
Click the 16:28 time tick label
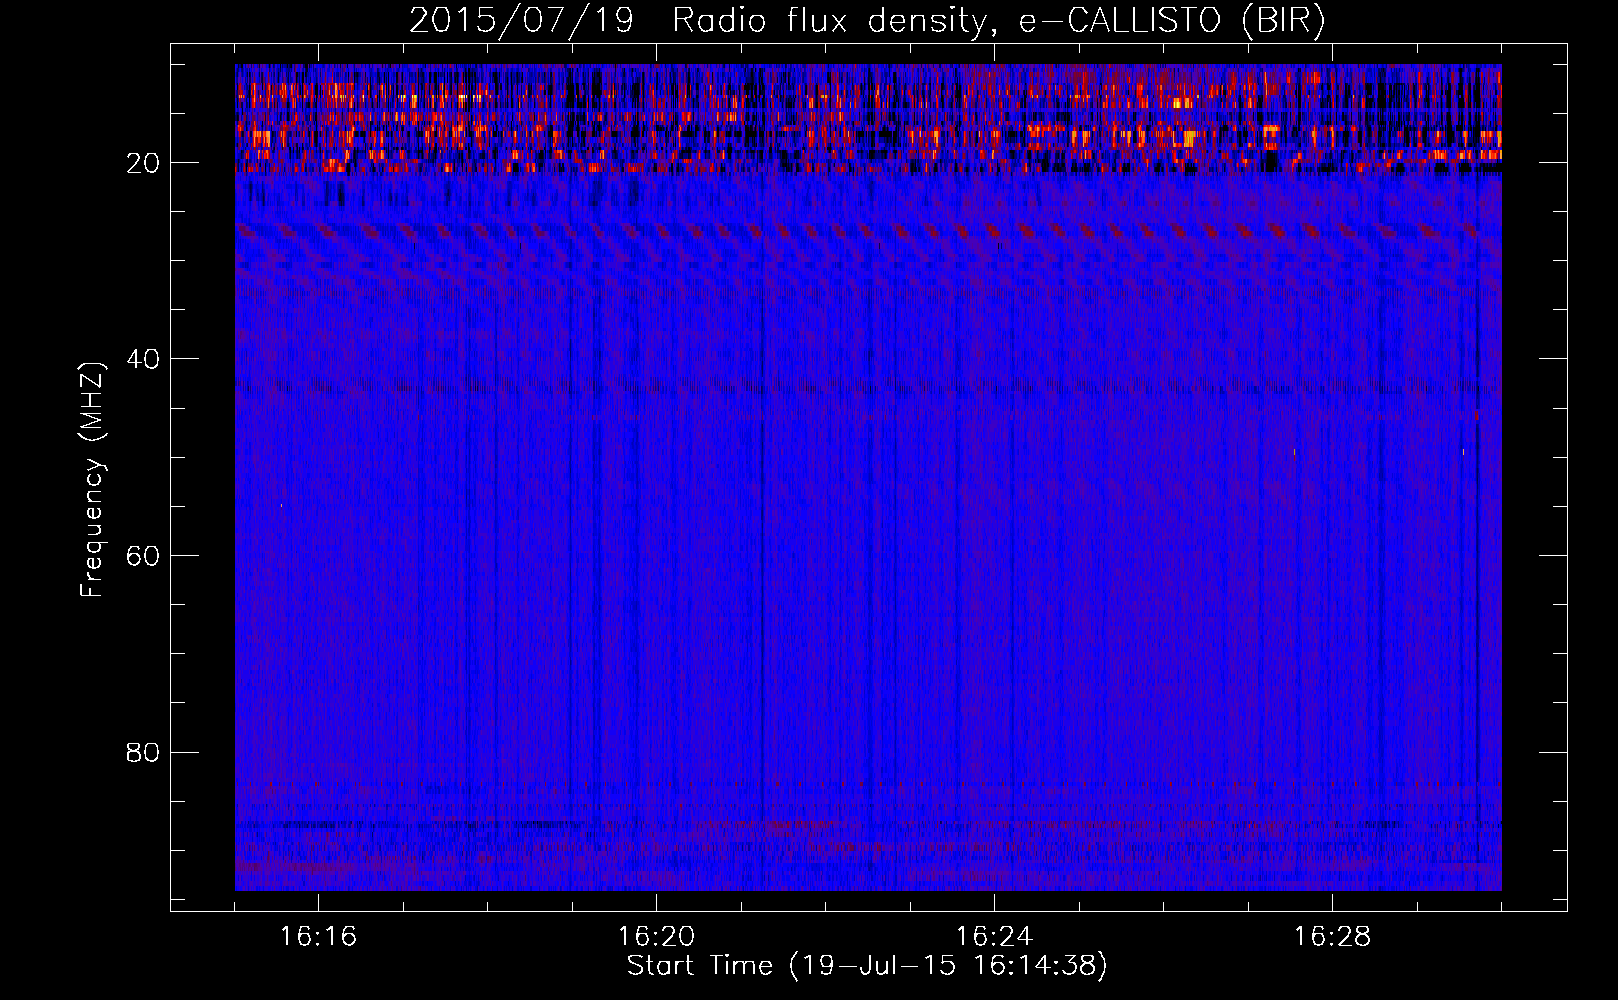tap(1332, 937)
